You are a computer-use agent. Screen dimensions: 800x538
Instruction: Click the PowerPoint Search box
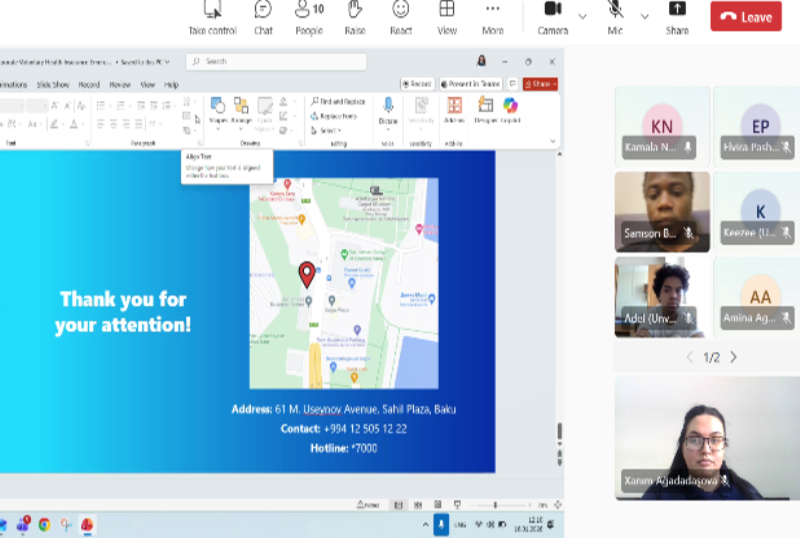277,62
